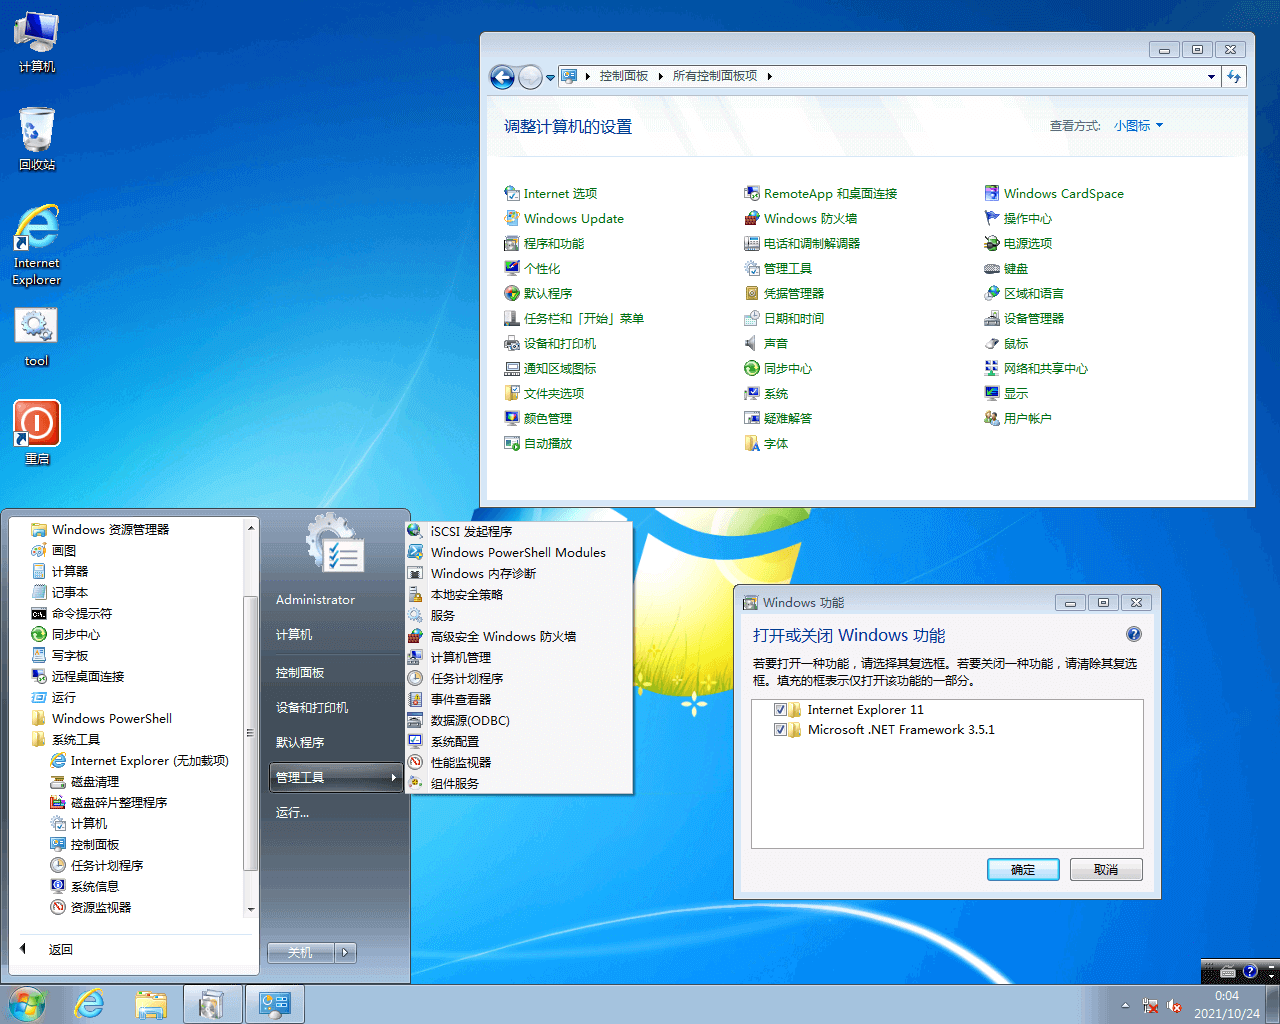Click the back arrow in Control Panel
The height and width of the screenshot is (1024, 1280).
click(x=502, y=77)
